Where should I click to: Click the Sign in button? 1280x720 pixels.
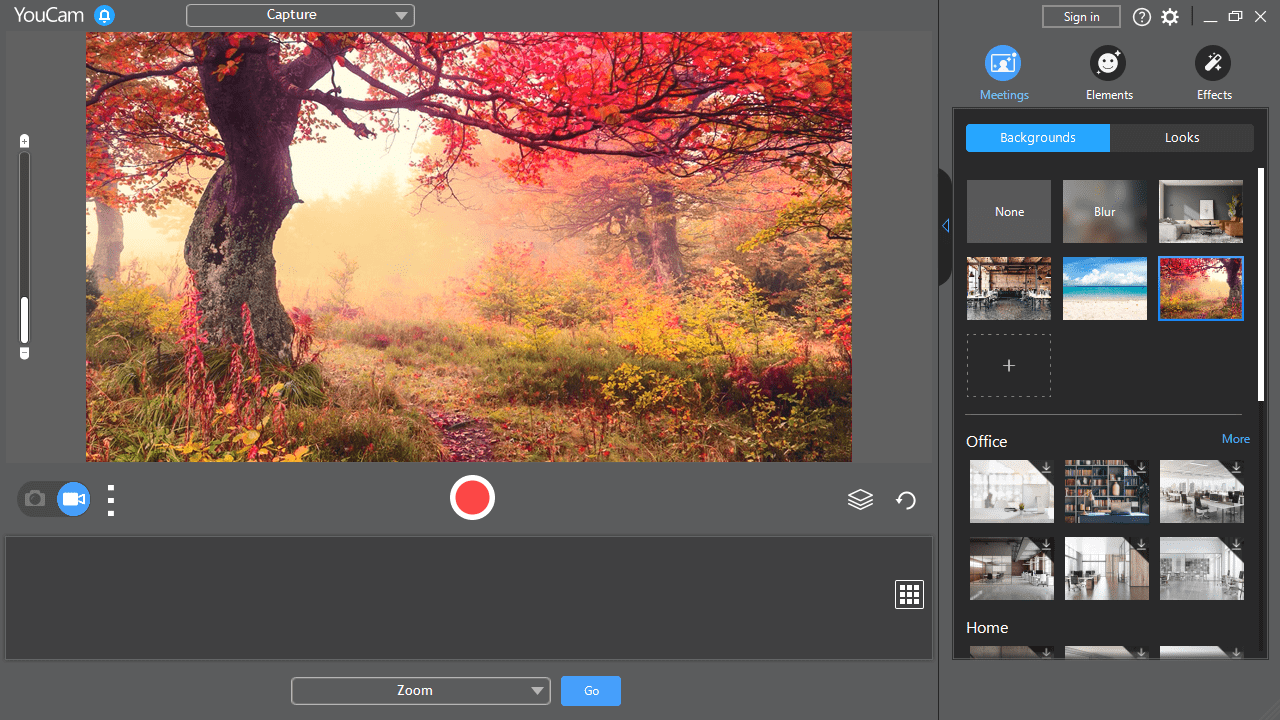pyautogui.click(x=1081, y=16)
